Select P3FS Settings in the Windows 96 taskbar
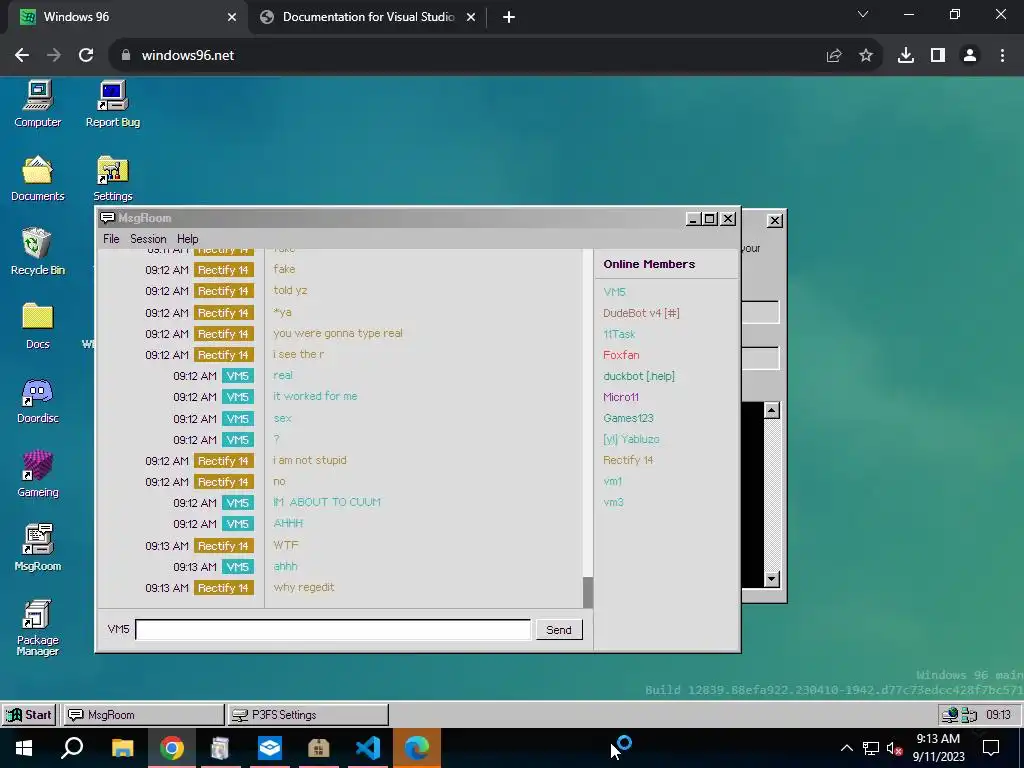Viewport: 1024px width, 768px height. (308, 714)
